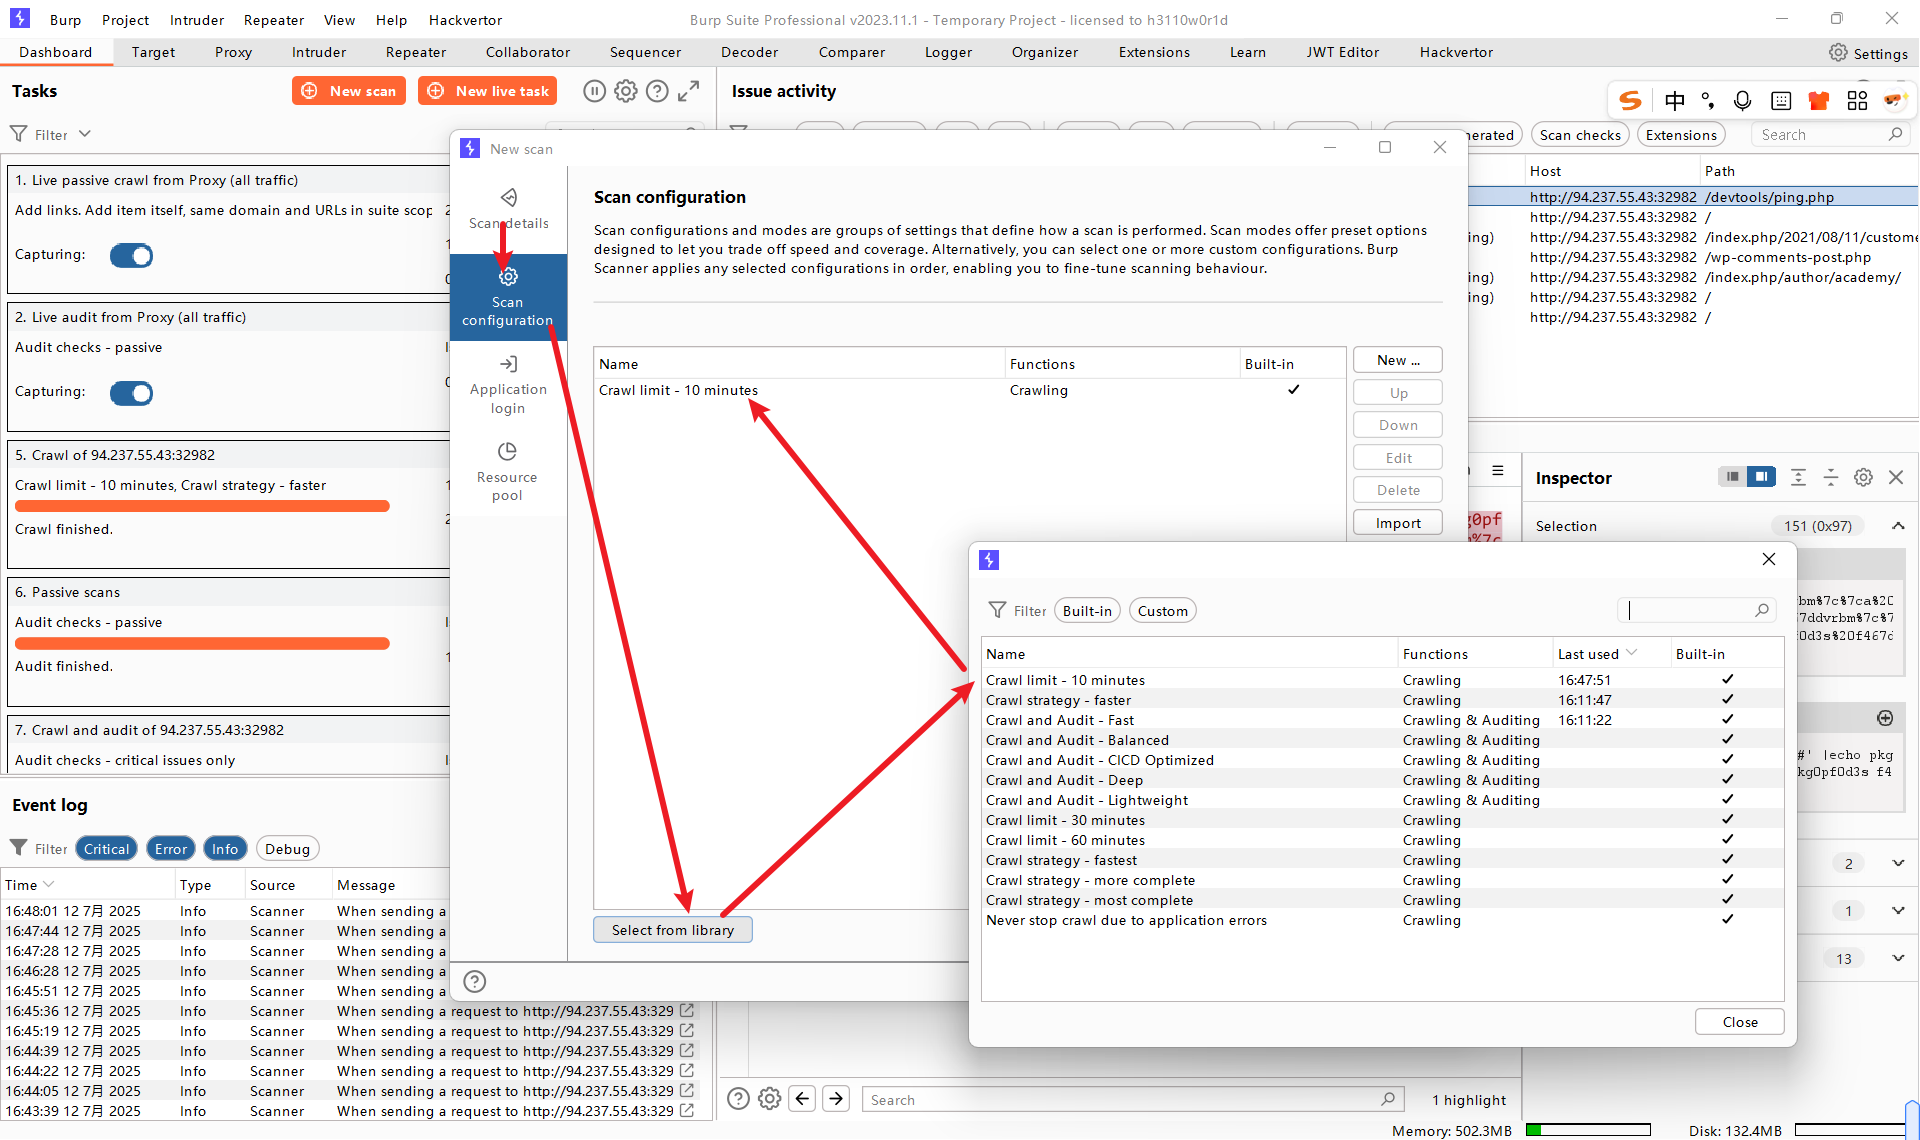
Task: Open the Intruder menu
Action: [196, 20]
